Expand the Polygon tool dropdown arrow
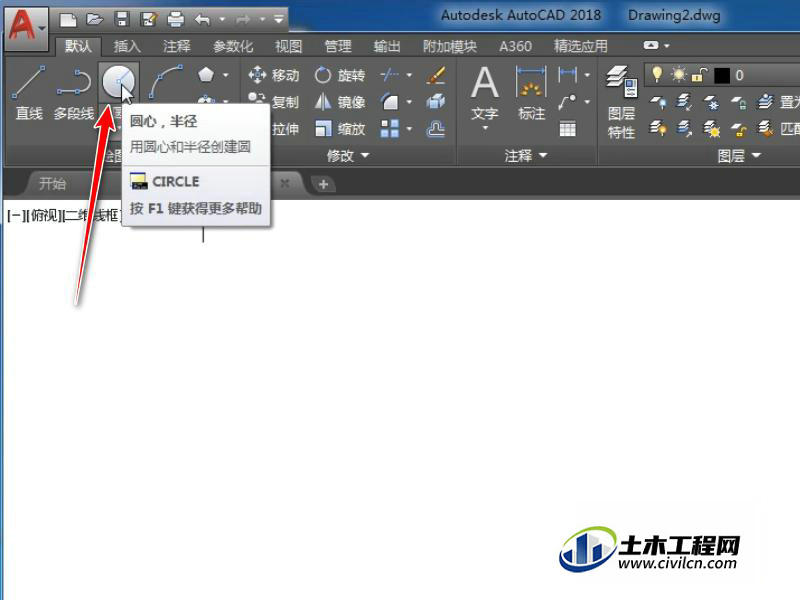Screen dimensions: 800x600 (x=226, y=75)
